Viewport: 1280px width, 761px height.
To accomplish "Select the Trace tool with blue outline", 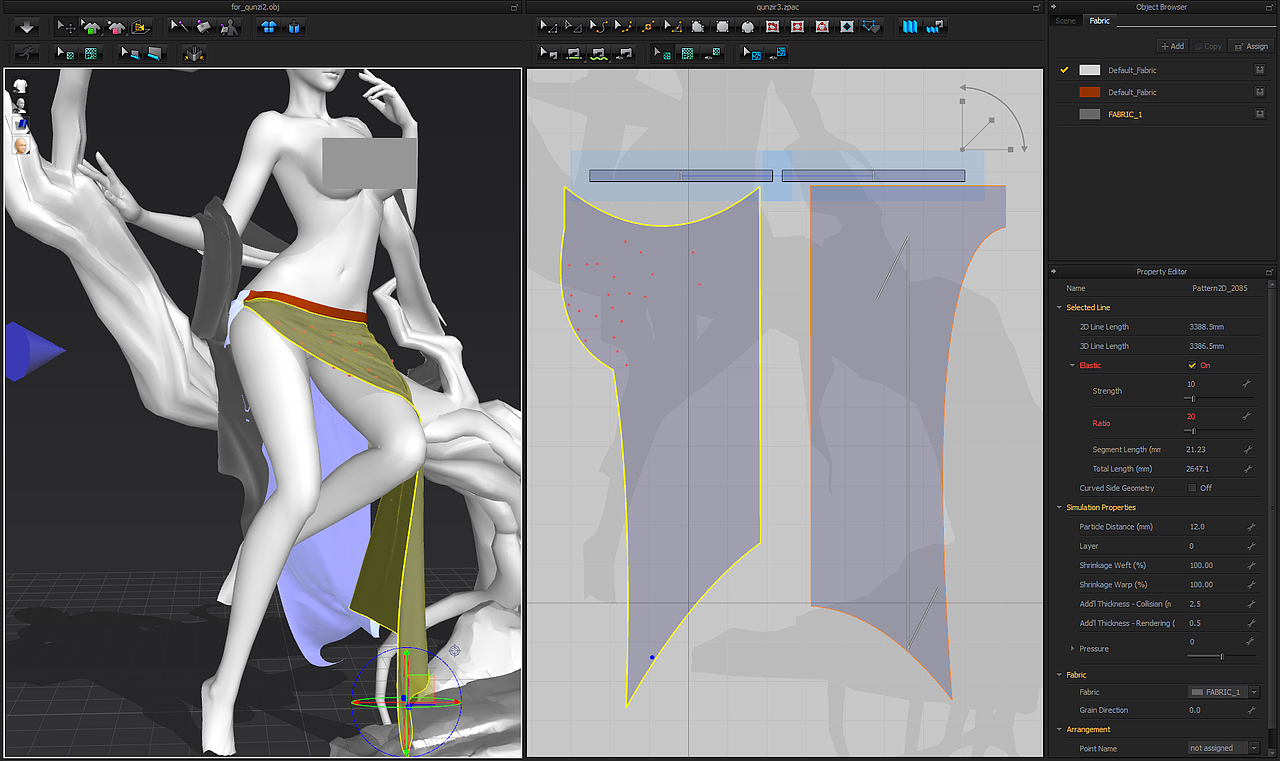I will [x=871, y=27].
